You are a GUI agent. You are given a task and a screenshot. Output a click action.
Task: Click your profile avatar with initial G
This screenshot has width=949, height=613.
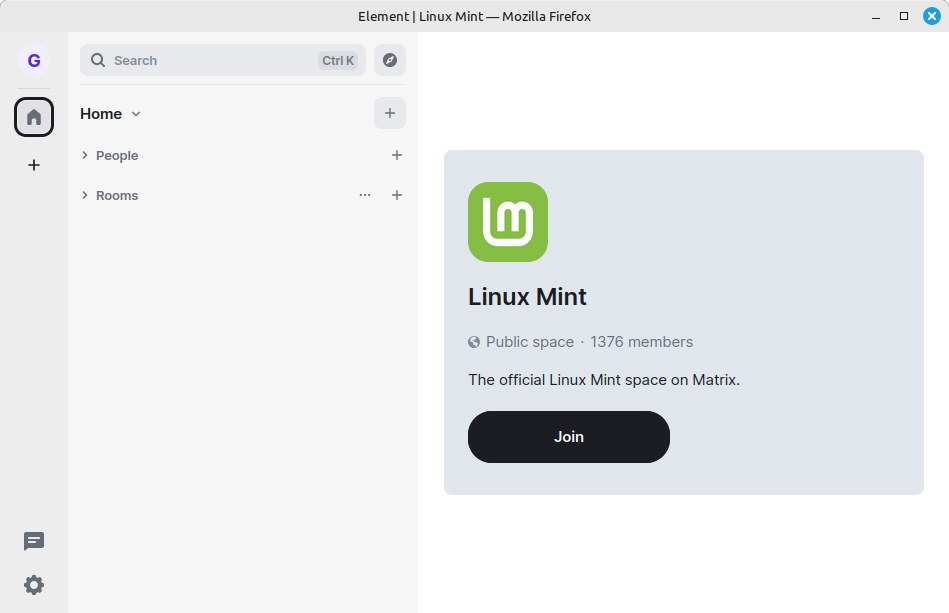33,60
